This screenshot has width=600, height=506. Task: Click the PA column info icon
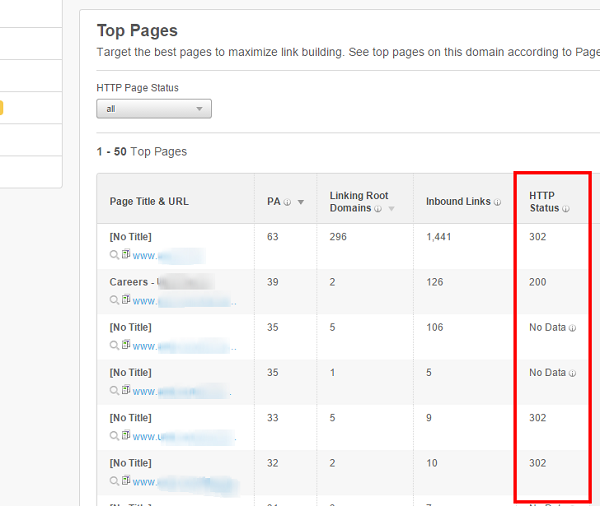click(x=287, y=202)
